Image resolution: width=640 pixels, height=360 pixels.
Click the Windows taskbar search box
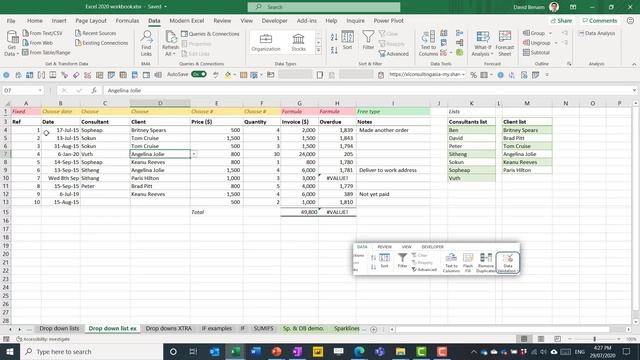pos(92,351)
